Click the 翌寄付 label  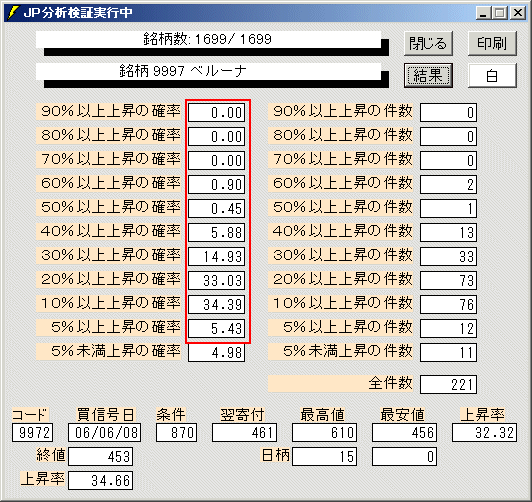[x=242, y=414]
